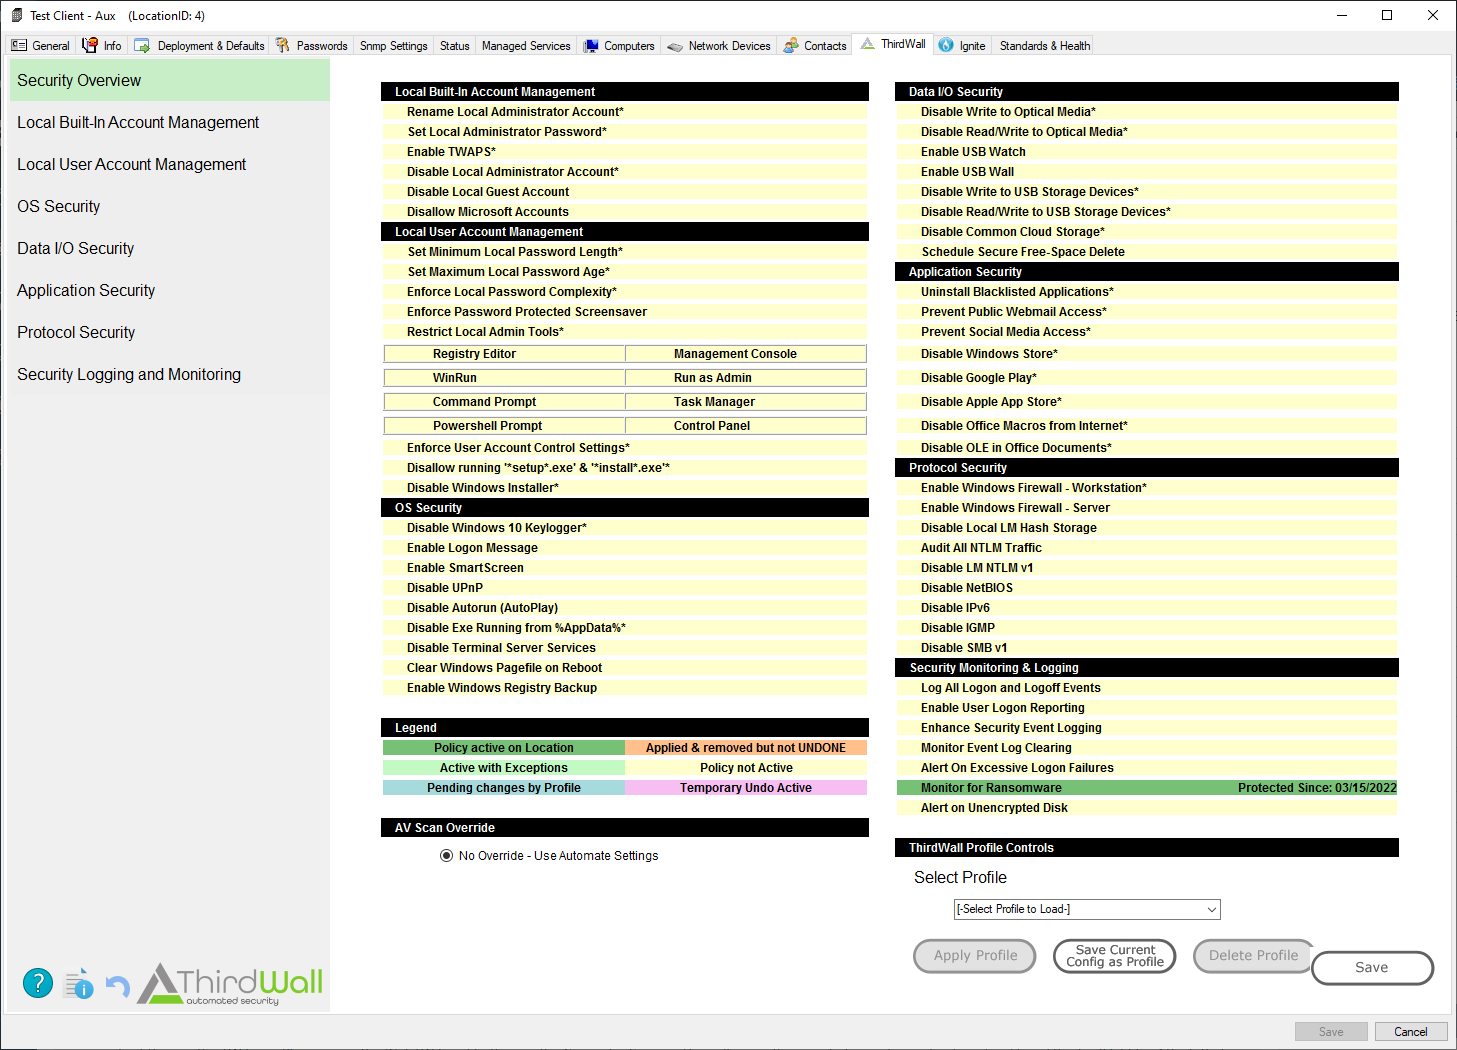Click 'Disable SMB v1' policy
The height and width of the screenshot is (1050, 1457).
[1147, 648]
